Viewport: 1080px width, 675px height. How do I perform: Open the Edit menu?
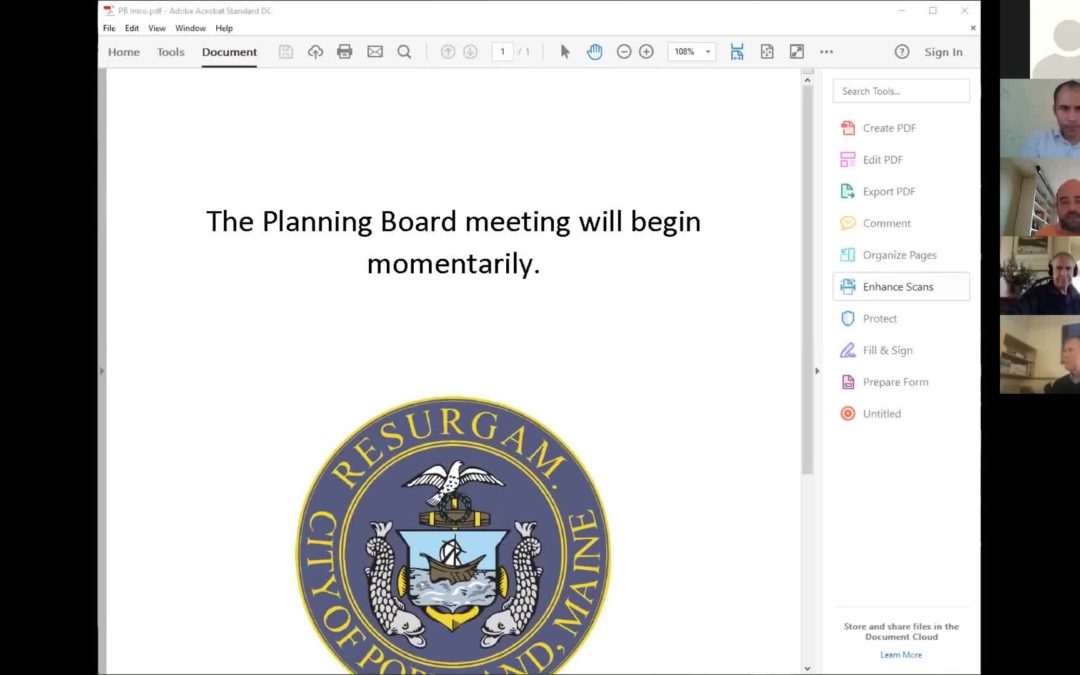(x=132, y=28)
